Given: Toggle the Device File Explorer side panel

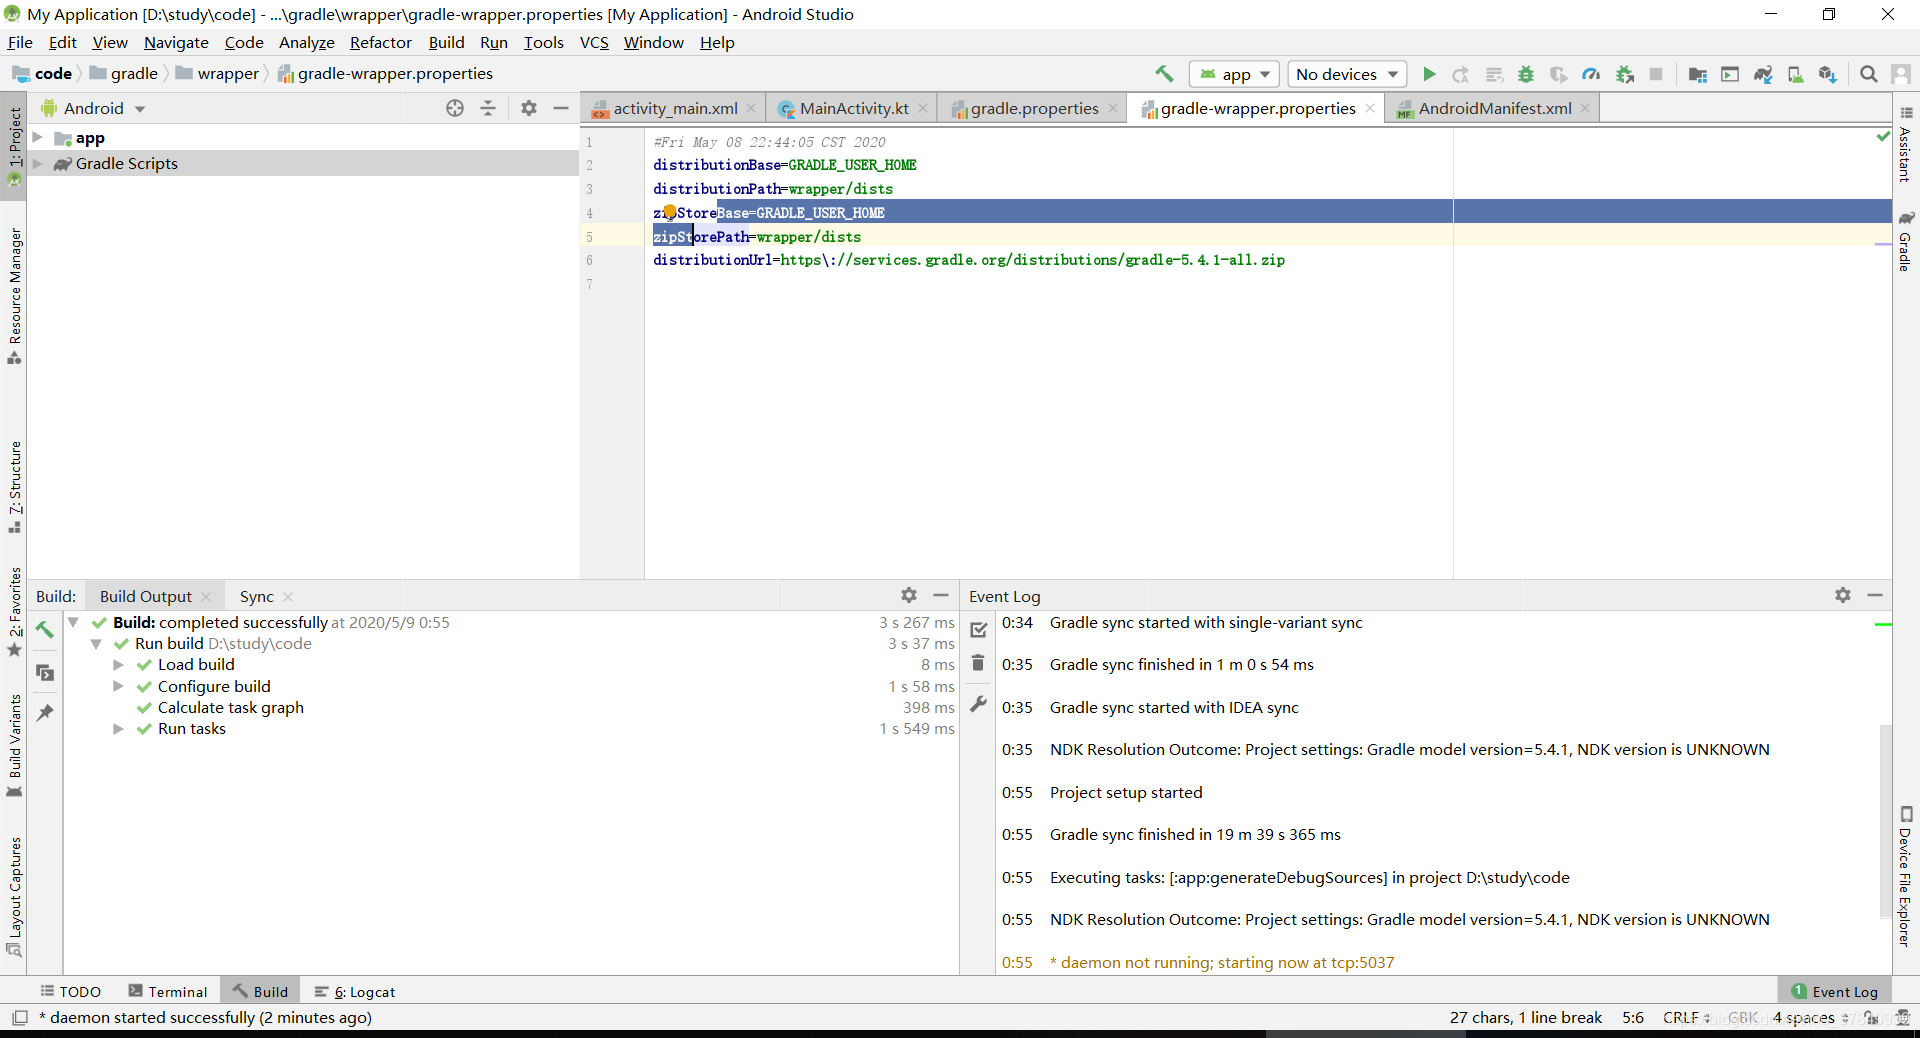Looking at the screenshot, I should tap(1906, 875).
